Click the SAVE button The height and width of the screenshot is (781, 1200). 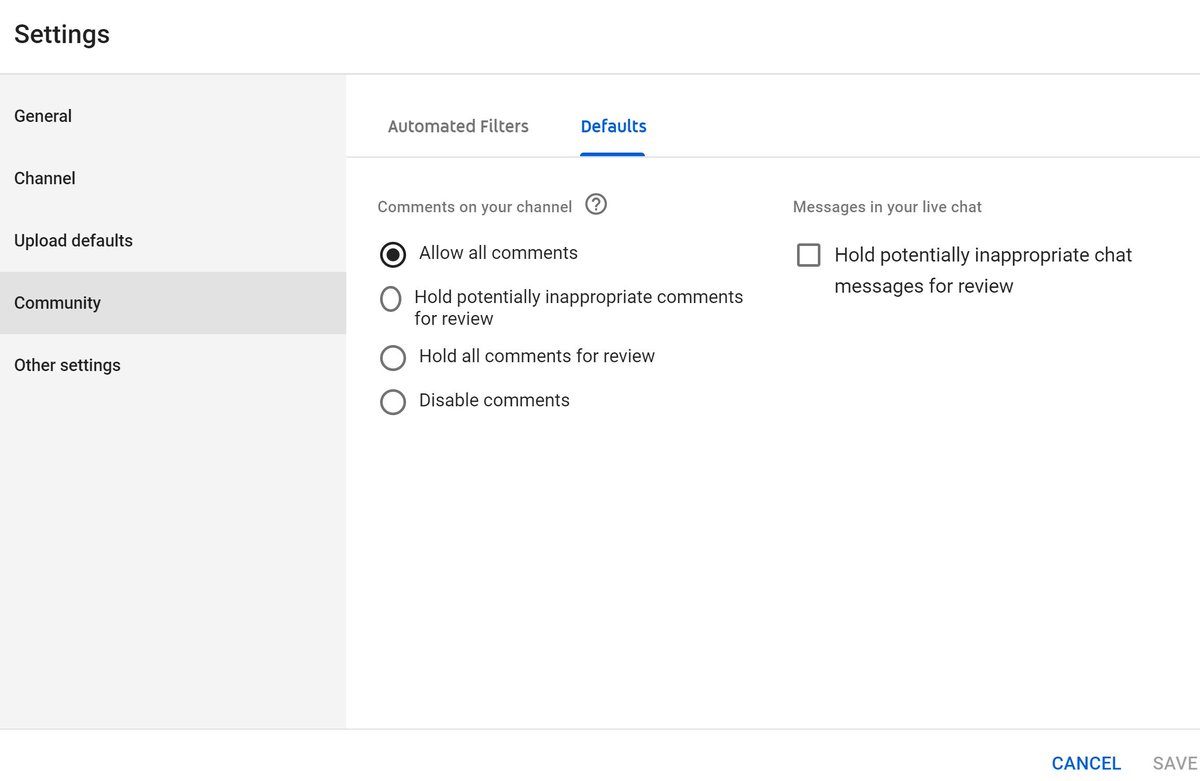[x=1174, y=763]
